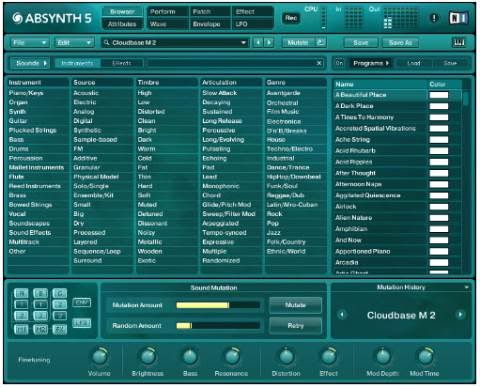The image size is (480, 387).
Task: Click the Mod Time knob
Action: point(425,356)
